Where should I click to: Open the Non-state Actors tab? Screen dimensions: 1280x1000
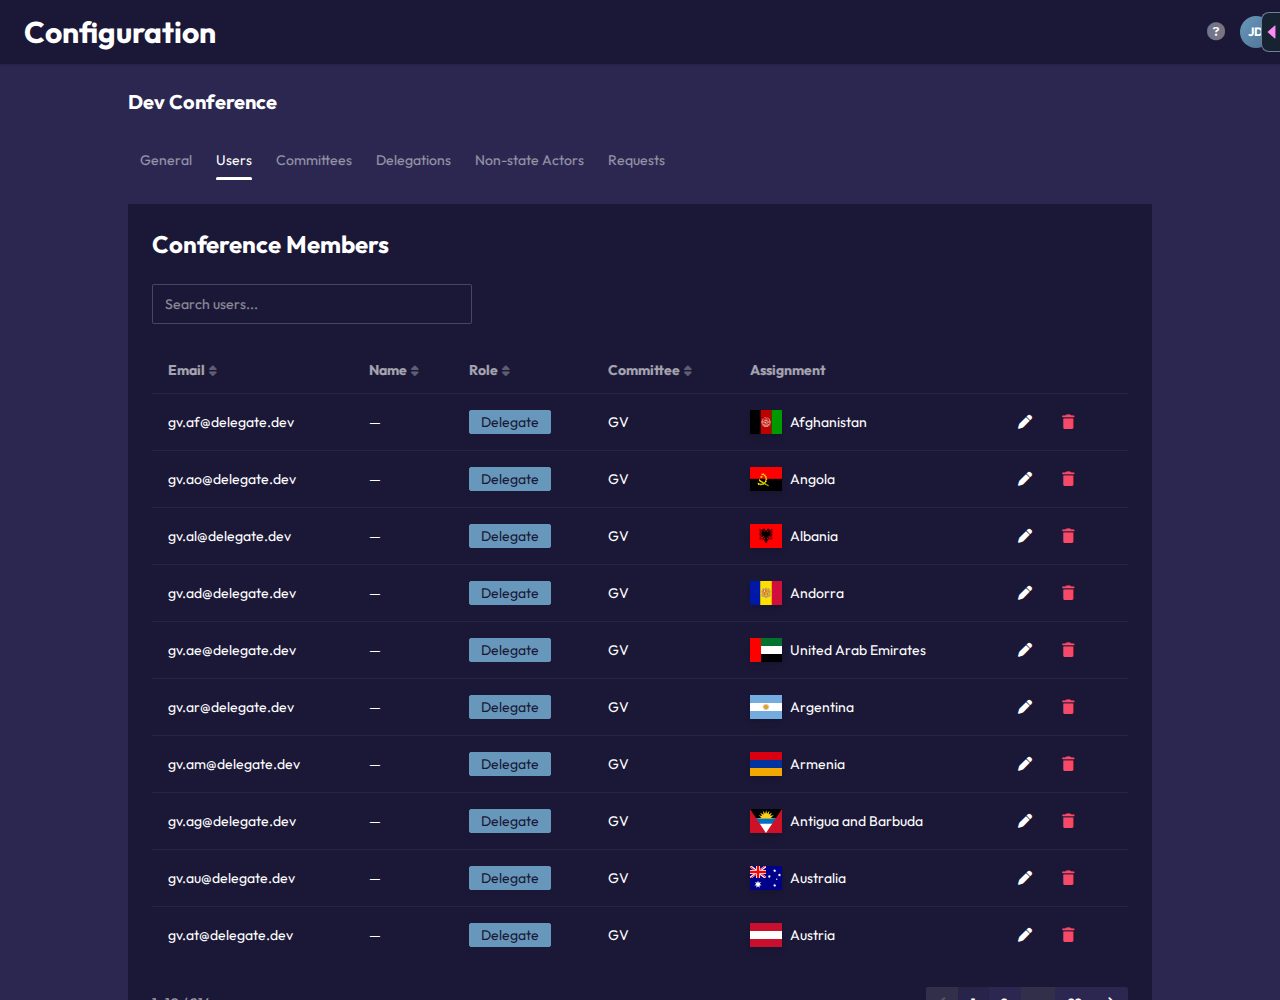(x=529, y=160)
